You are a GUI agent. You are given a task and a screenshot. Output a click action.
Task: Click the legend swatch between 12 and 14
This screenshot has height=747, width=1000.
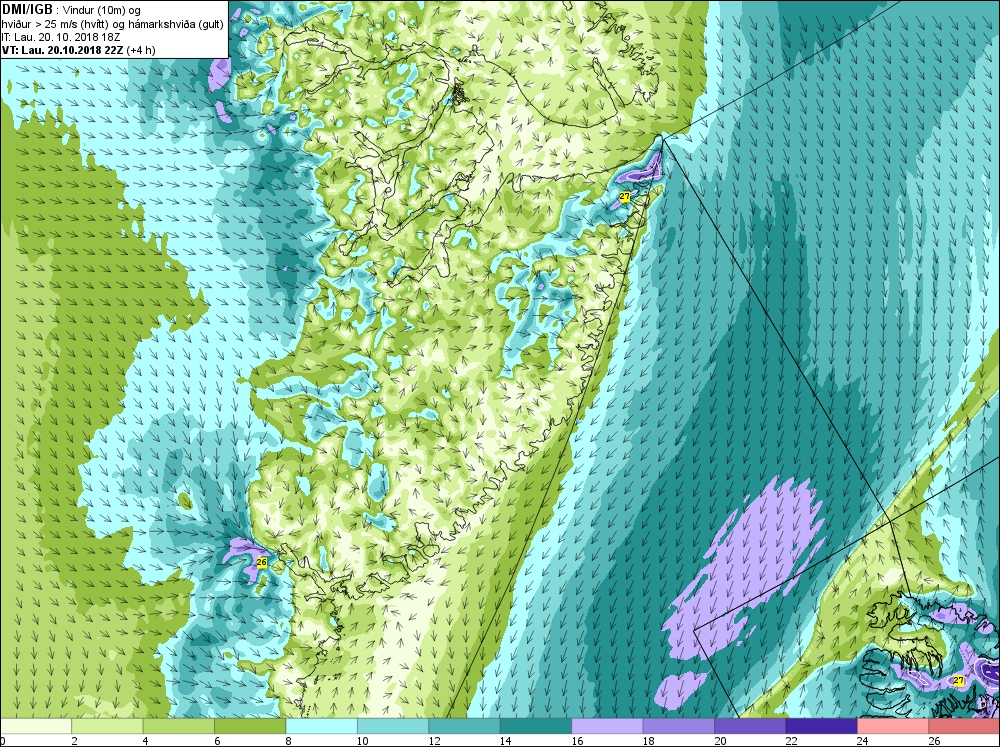click(464, 726)
